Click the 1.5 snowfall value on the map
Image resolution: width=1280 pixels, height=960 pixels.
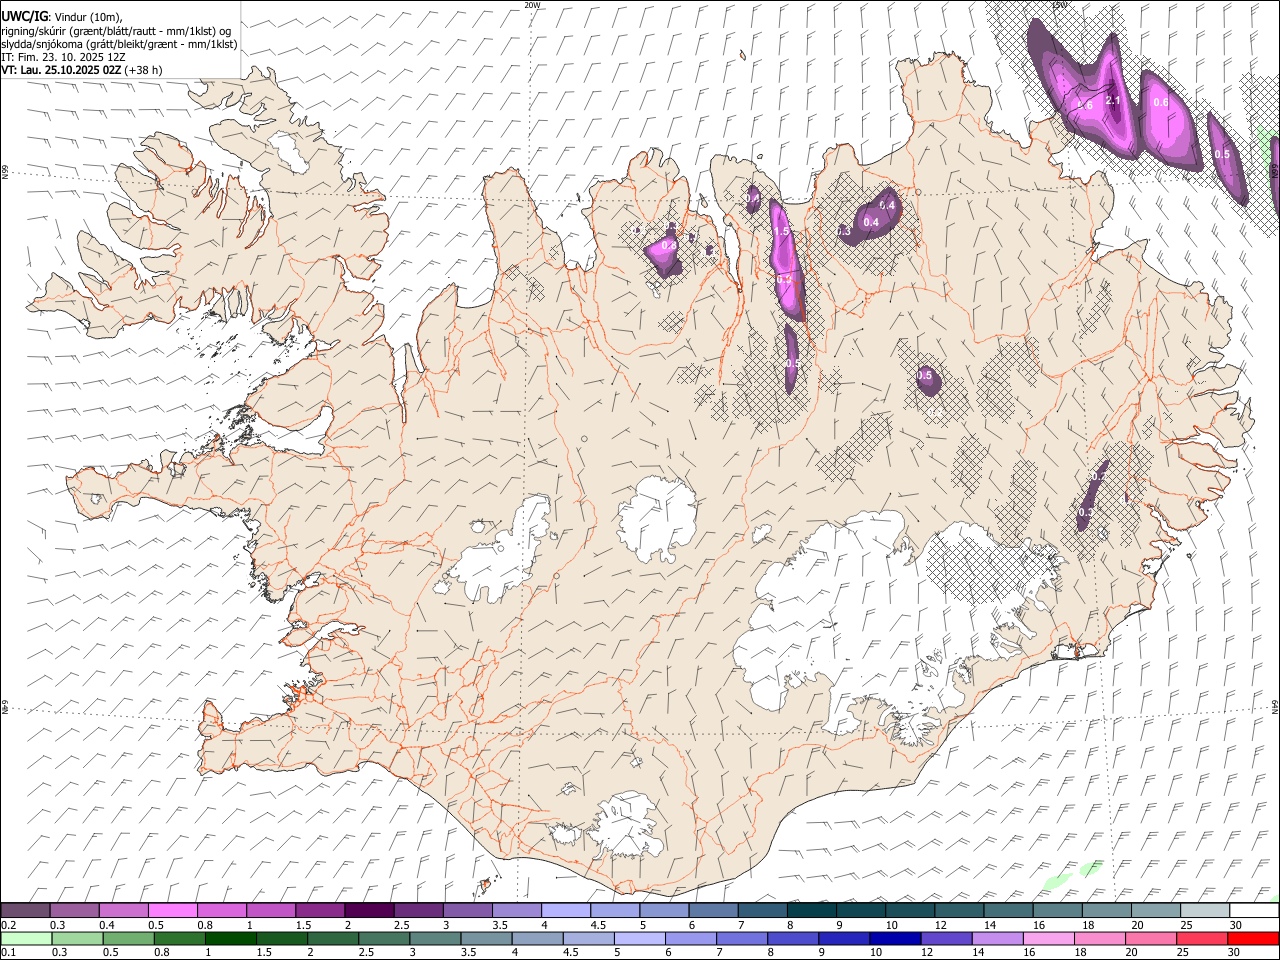781,231
